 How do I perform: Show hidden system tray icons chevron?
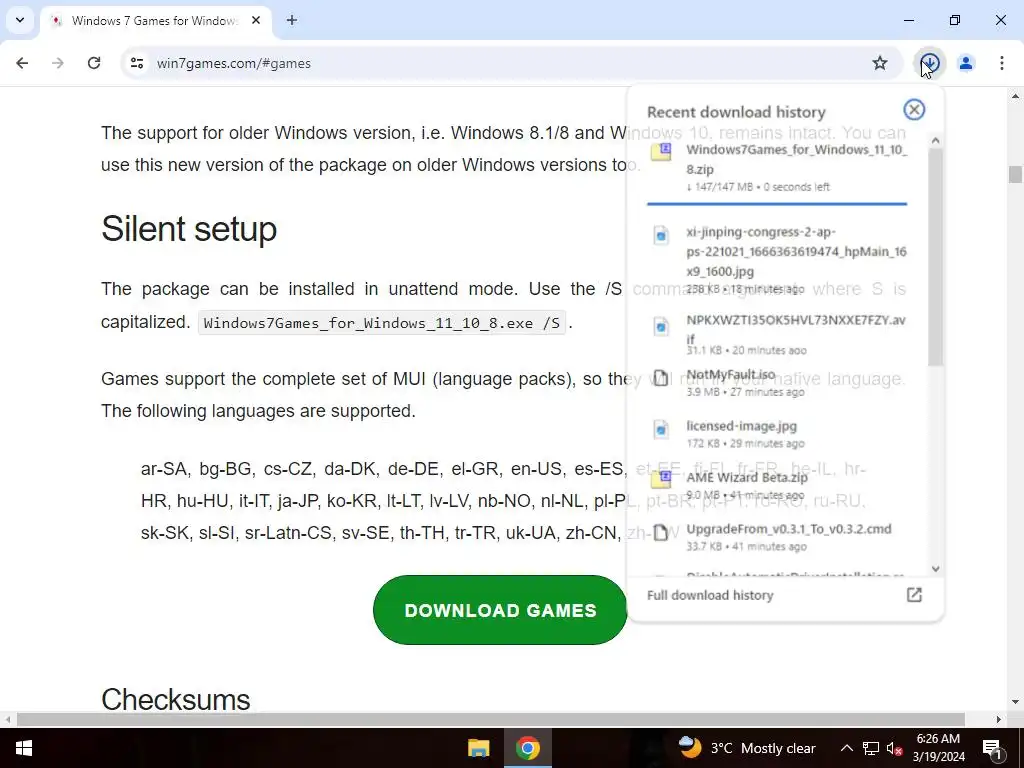(846, 748)
